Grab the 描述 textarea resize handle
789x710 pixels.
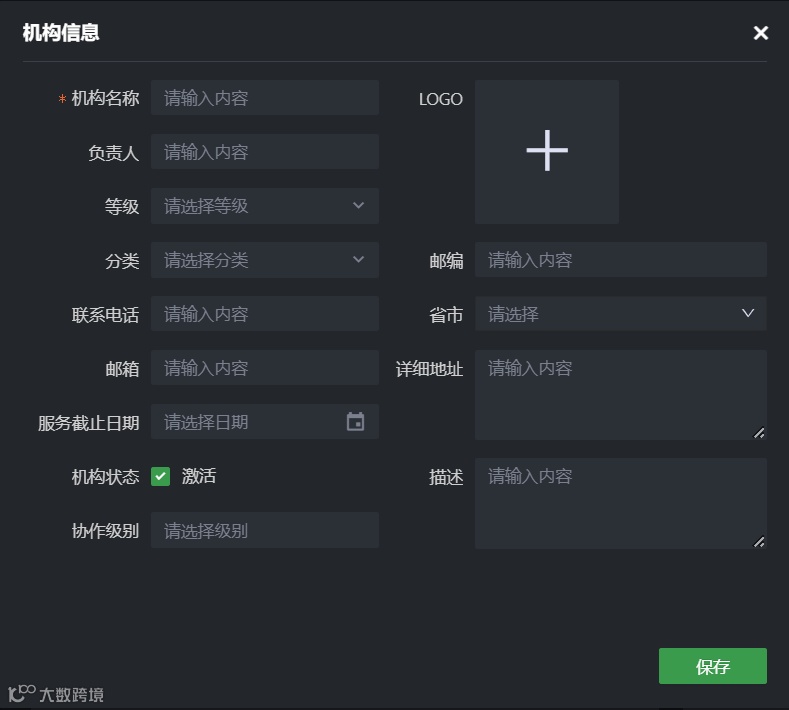pos(759,542)
